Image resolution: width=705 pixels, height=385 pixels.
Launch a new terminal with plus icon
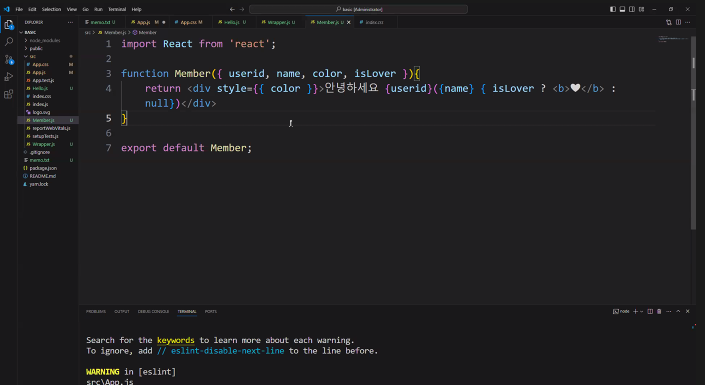pyautogui.click(x=635, y=311)
